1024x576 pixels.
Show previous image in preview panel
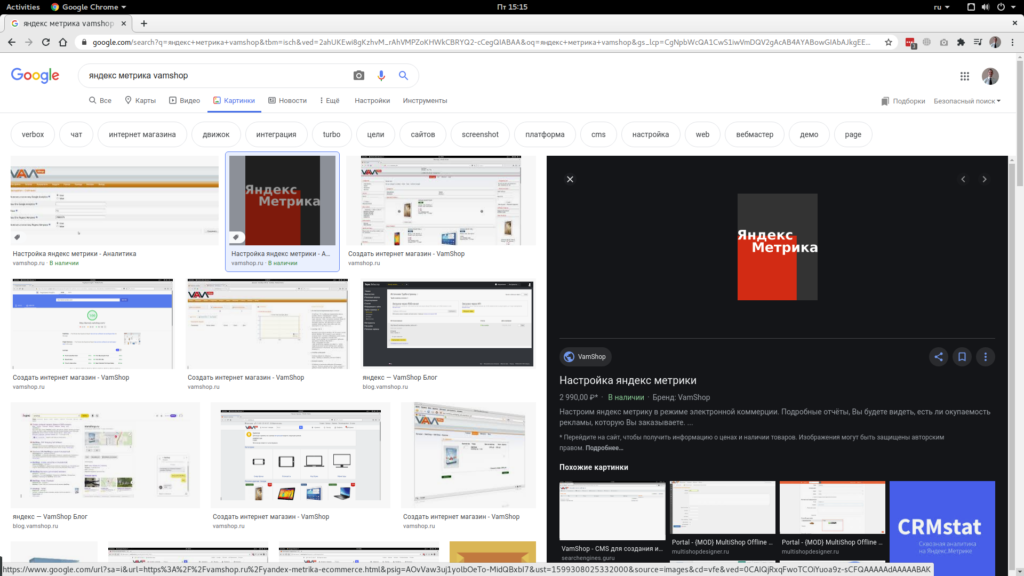tap(963, 179)
